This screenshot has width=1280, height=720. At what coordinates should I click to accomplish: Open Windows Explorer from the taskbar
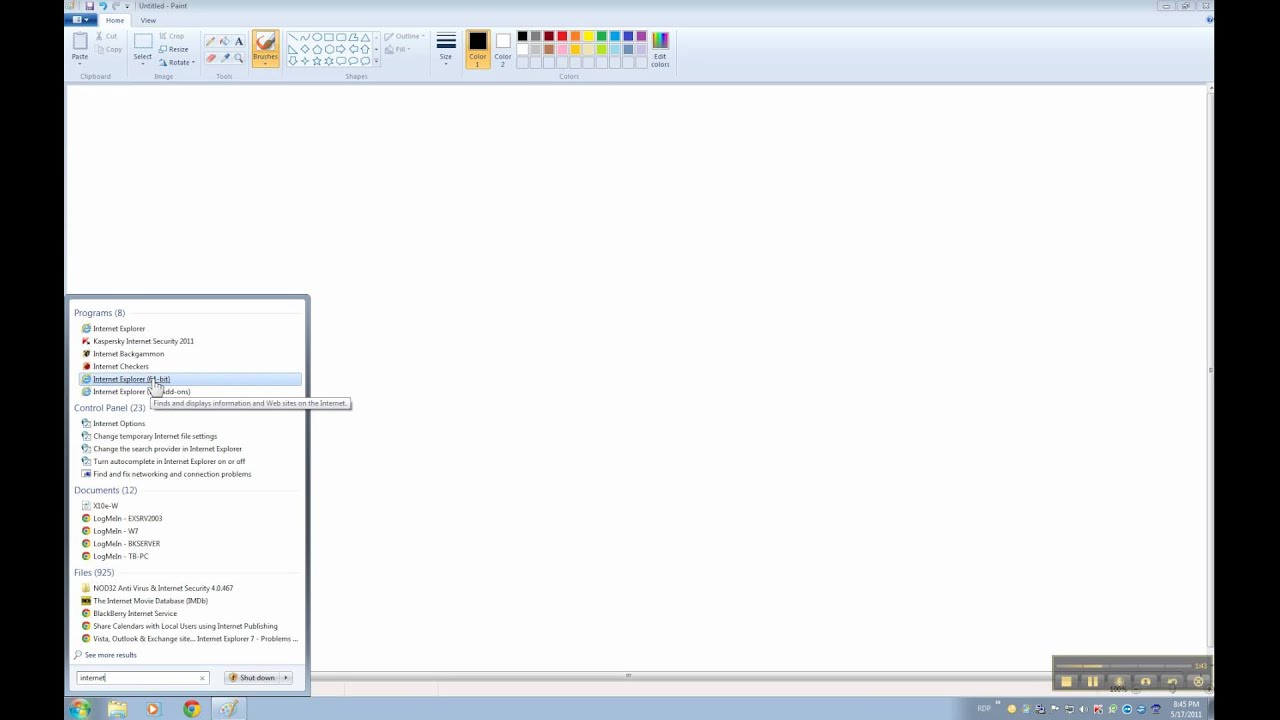click(117, 709)
